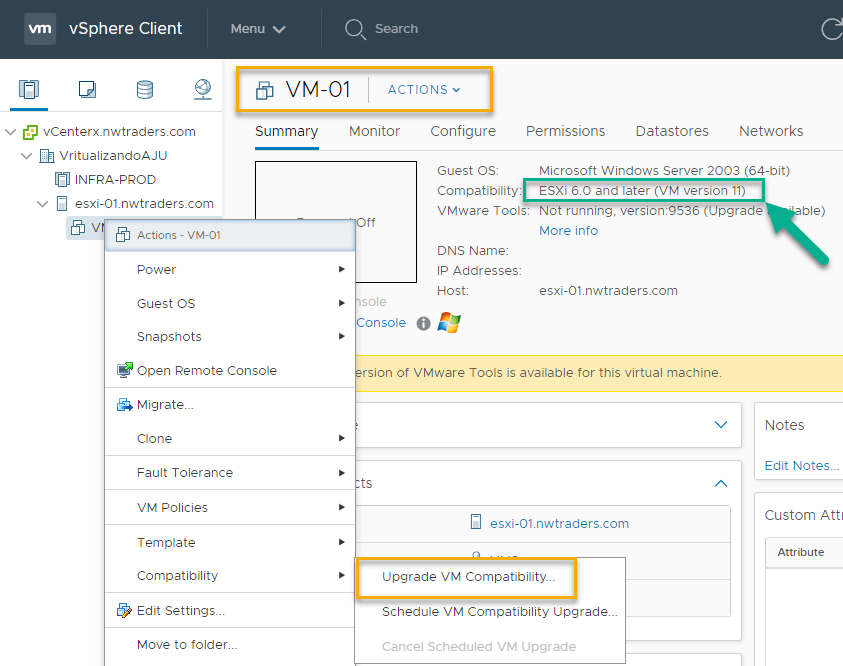Switch to the Monitor tab
This screenshot has width=843, height=666.
pyautogui.click(x=374, y=131)
